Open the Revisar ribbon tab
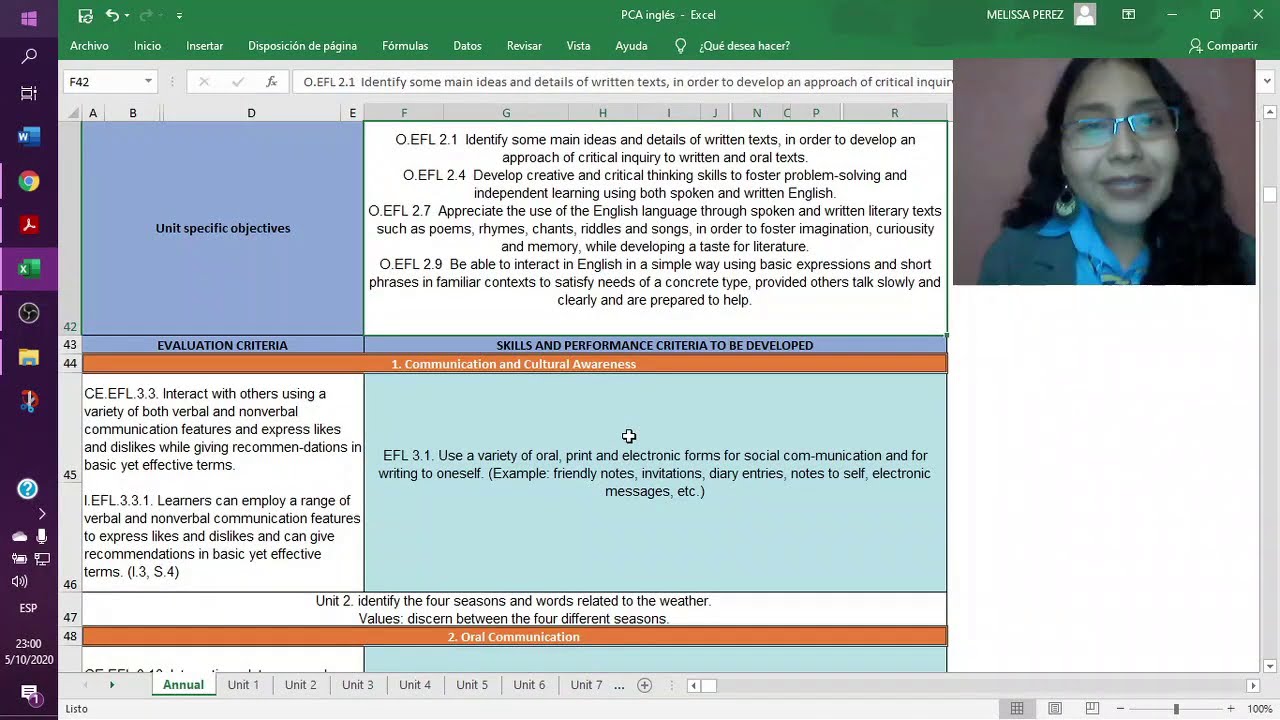 pyautogui.click(x=524, y=46)
